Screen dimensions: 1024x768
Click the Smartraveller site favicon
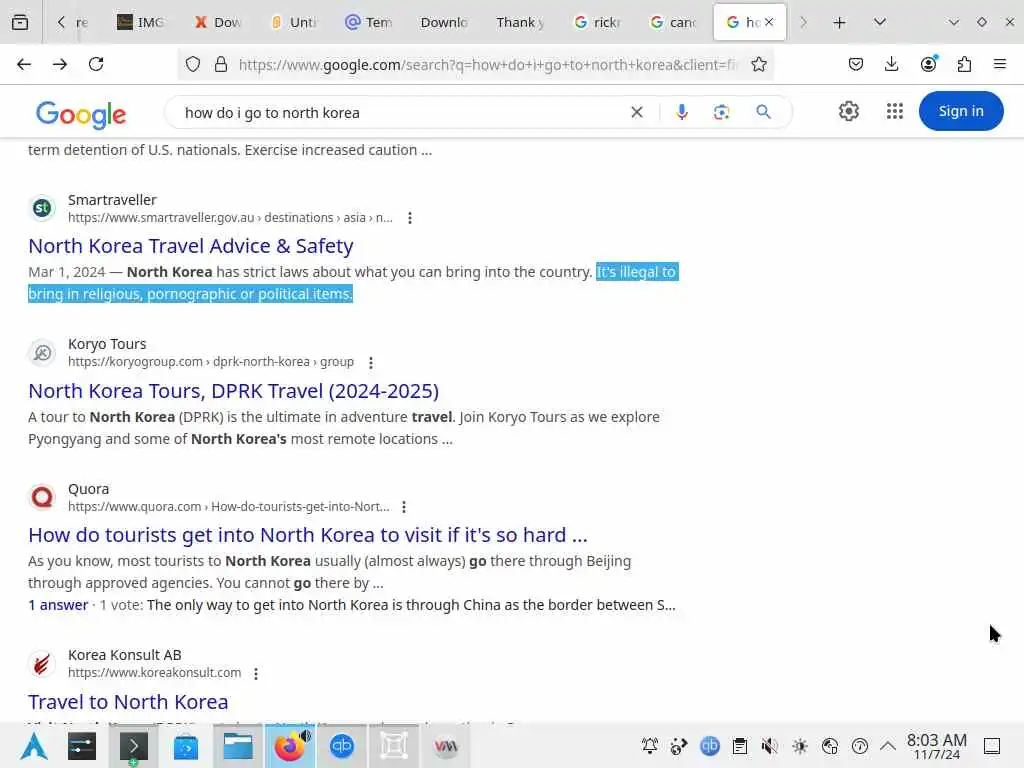coord(42,208)
